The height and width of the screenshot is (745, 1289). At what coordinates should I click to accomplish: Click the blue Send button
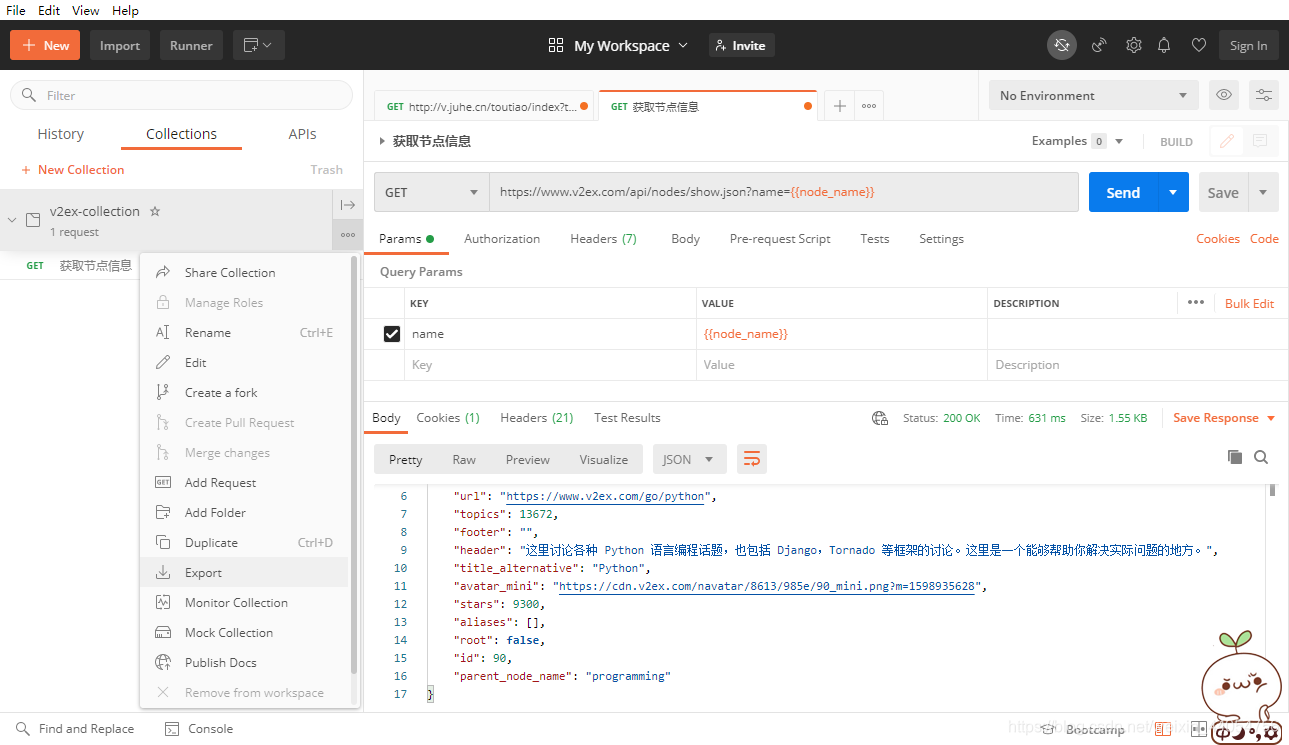point(1123,192)
